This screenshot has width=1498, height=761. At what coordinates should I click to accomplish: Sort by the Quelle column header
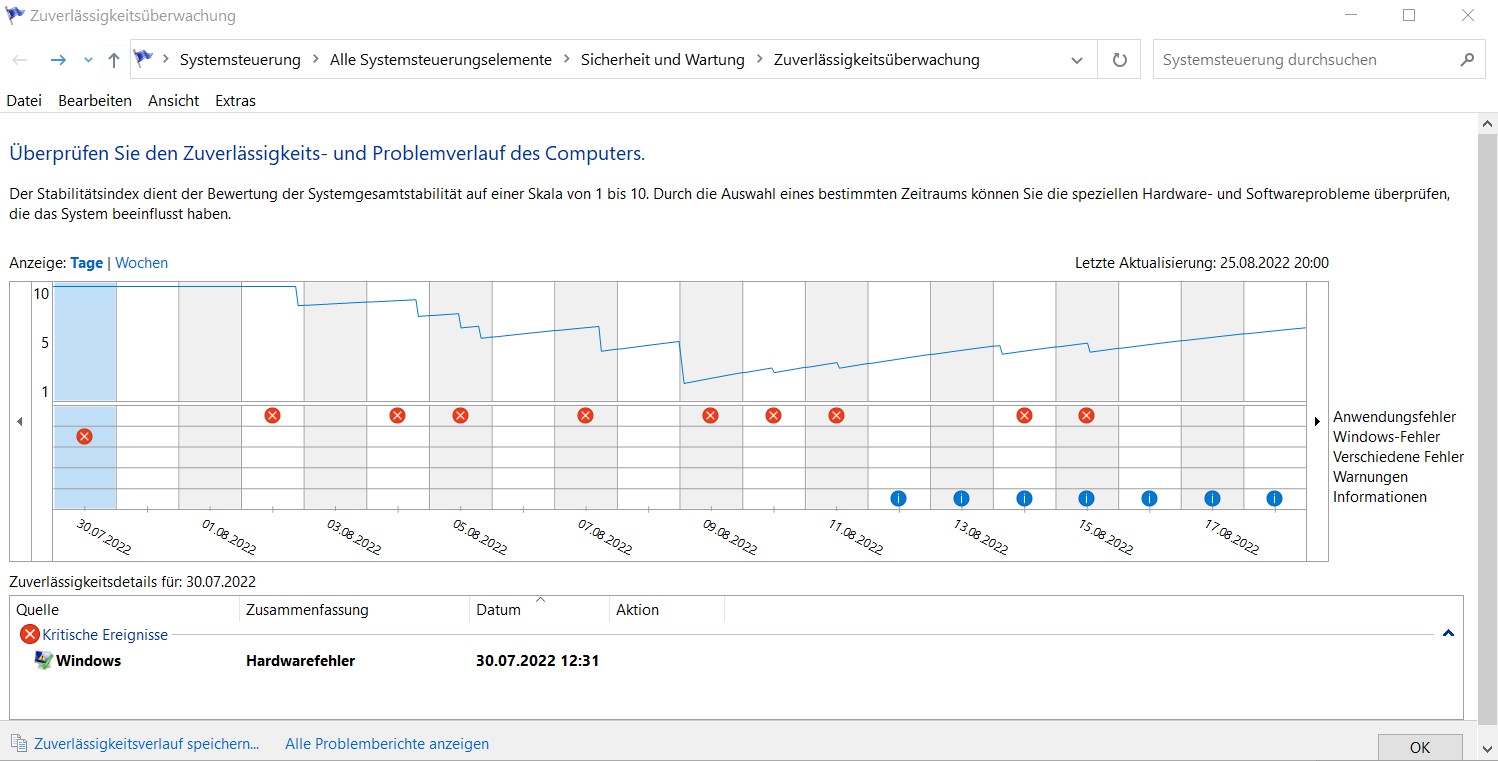(x=124, y=609)
